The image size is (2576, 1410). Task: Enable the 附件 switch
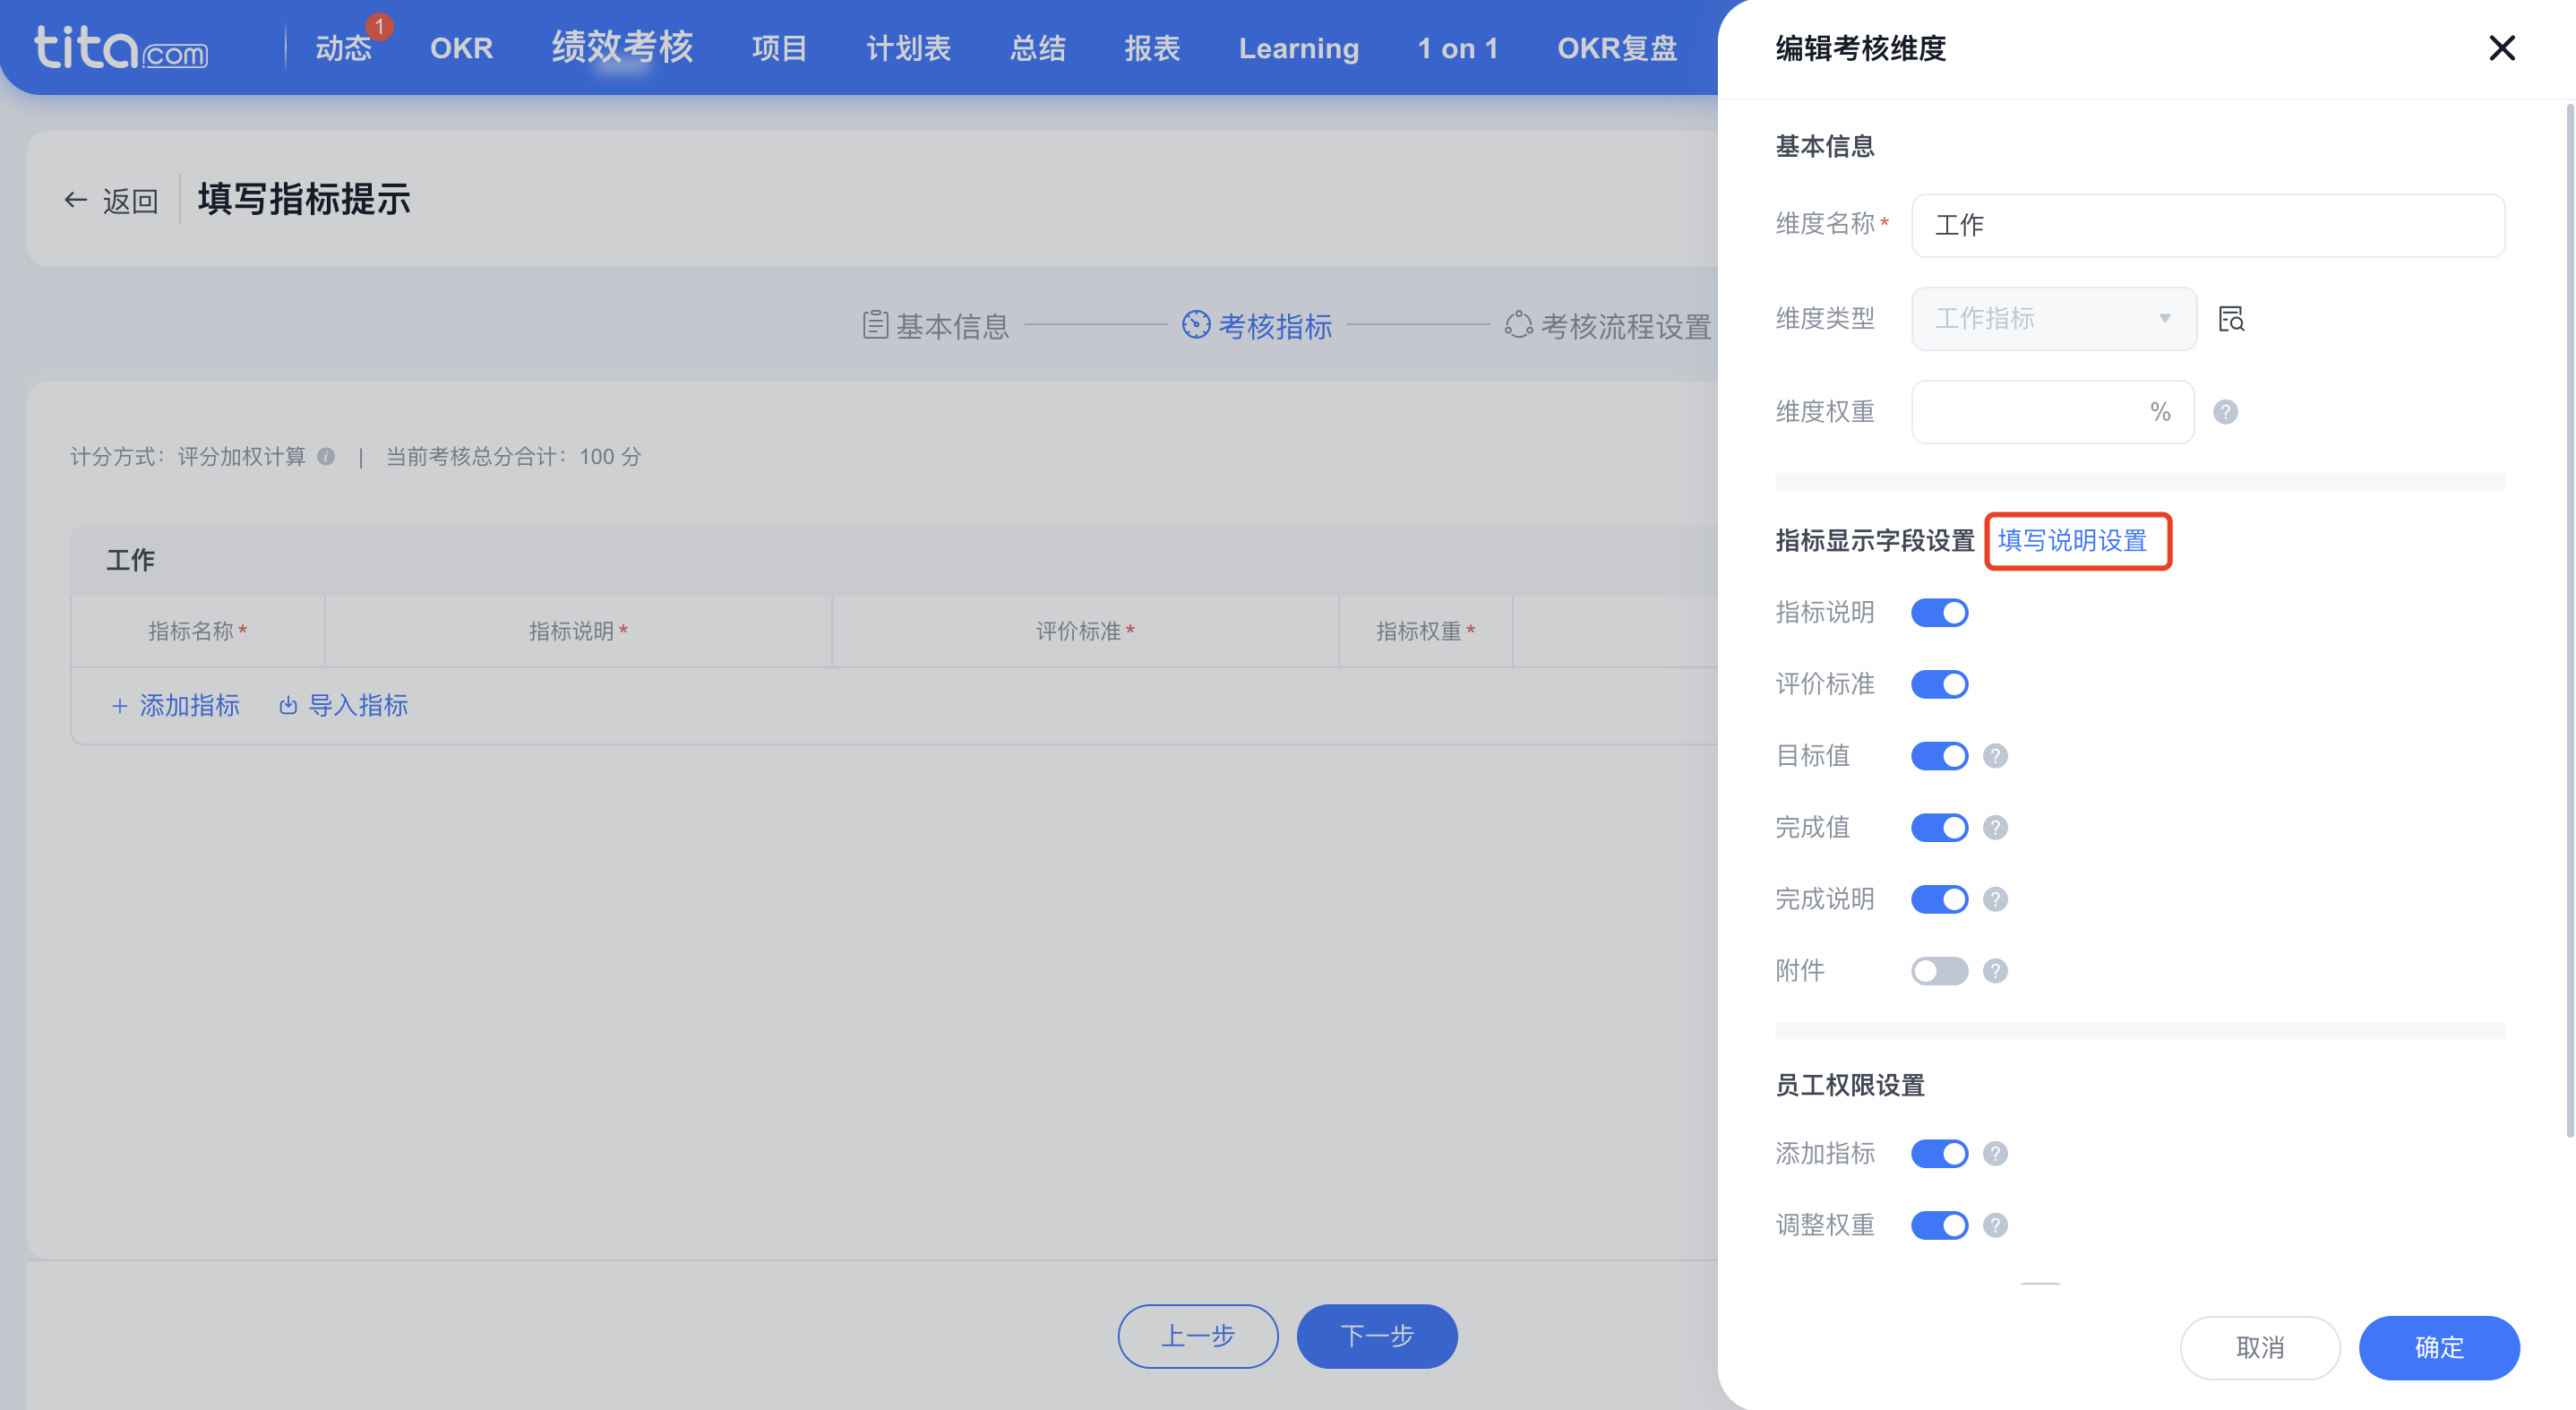pyautogui.click(x=1939, y=971)
